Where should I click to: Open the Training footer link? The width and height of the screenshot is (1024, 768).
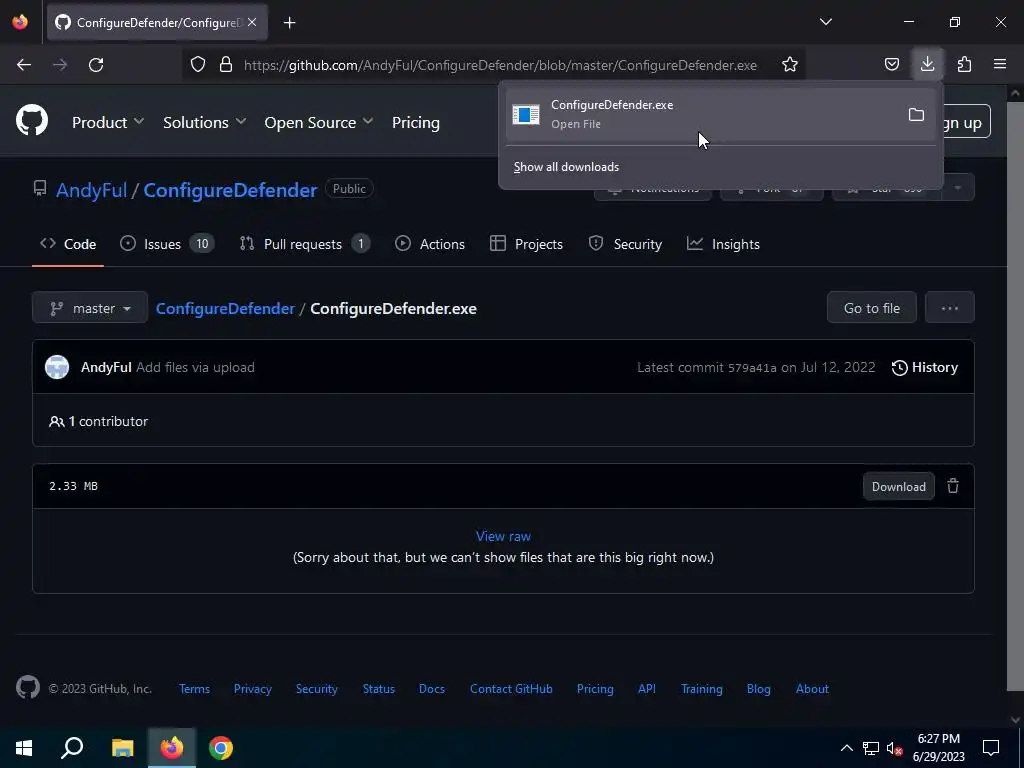pyautogui.click(x=701, y=688)
